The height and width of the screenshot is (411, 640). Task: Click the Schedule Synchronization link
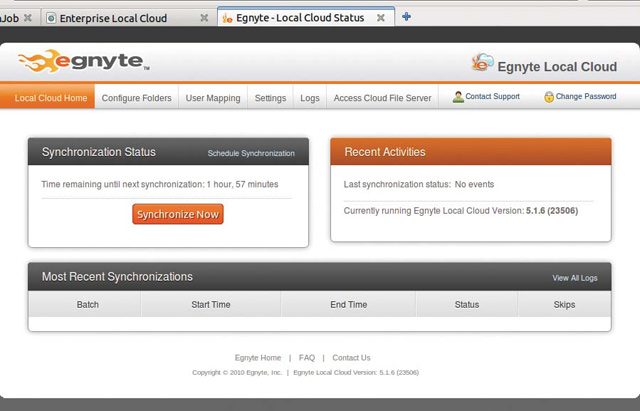pyautogui.click(x=251, y=153)
